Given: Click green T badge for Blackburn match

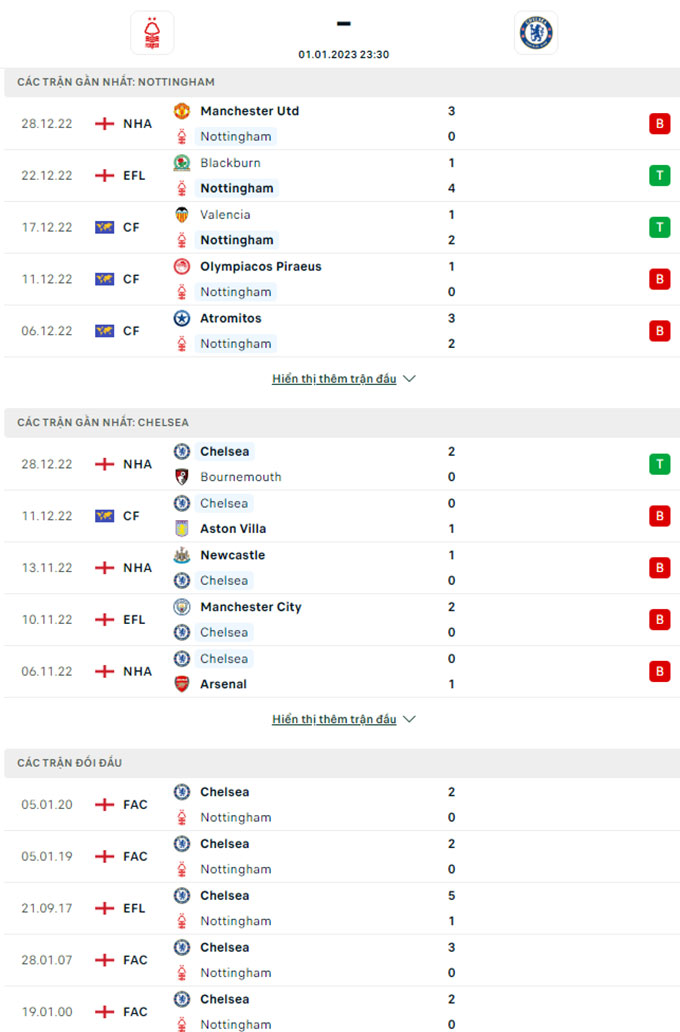Looking at the screenshot, I should (659, 176).
